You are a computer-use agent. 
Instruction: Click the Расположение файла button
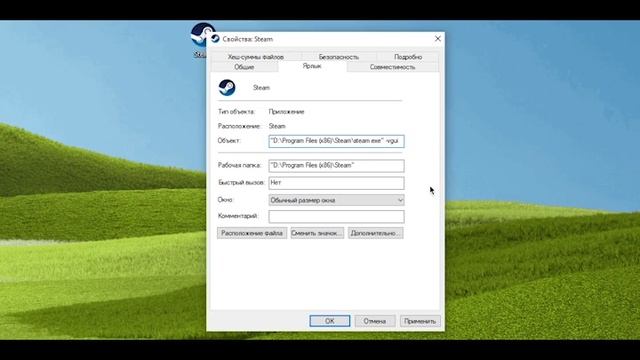click(x=252, y=233)
